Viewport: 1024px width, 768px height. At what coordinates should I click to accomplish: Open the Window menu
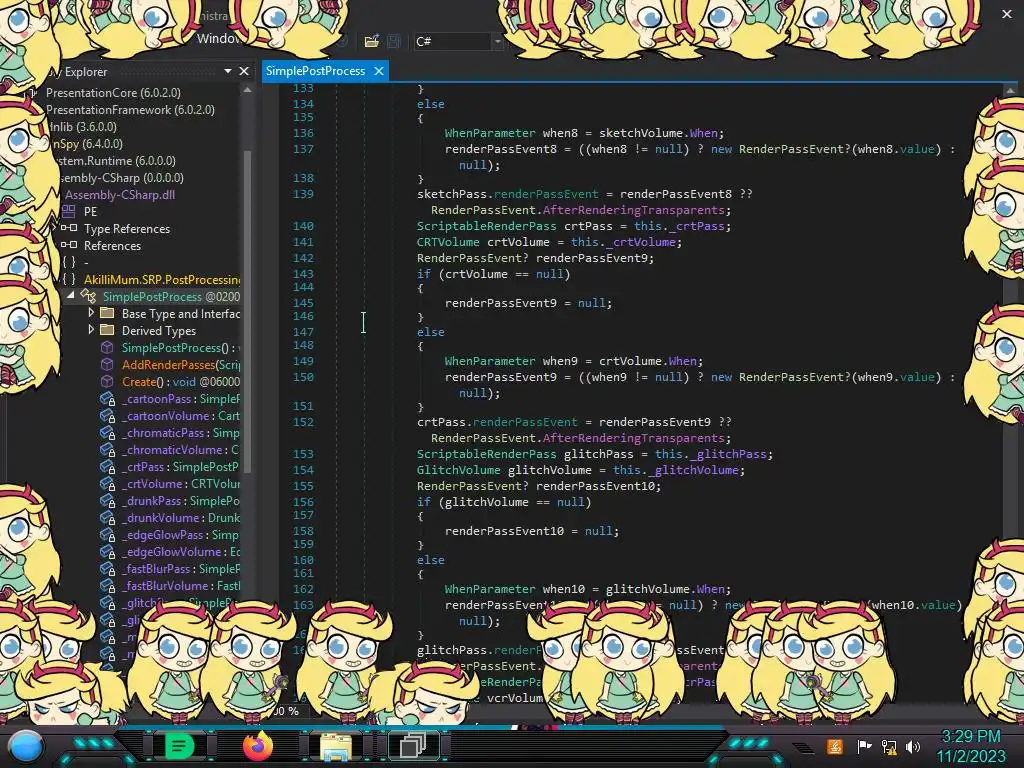click(x=219, y=39)
